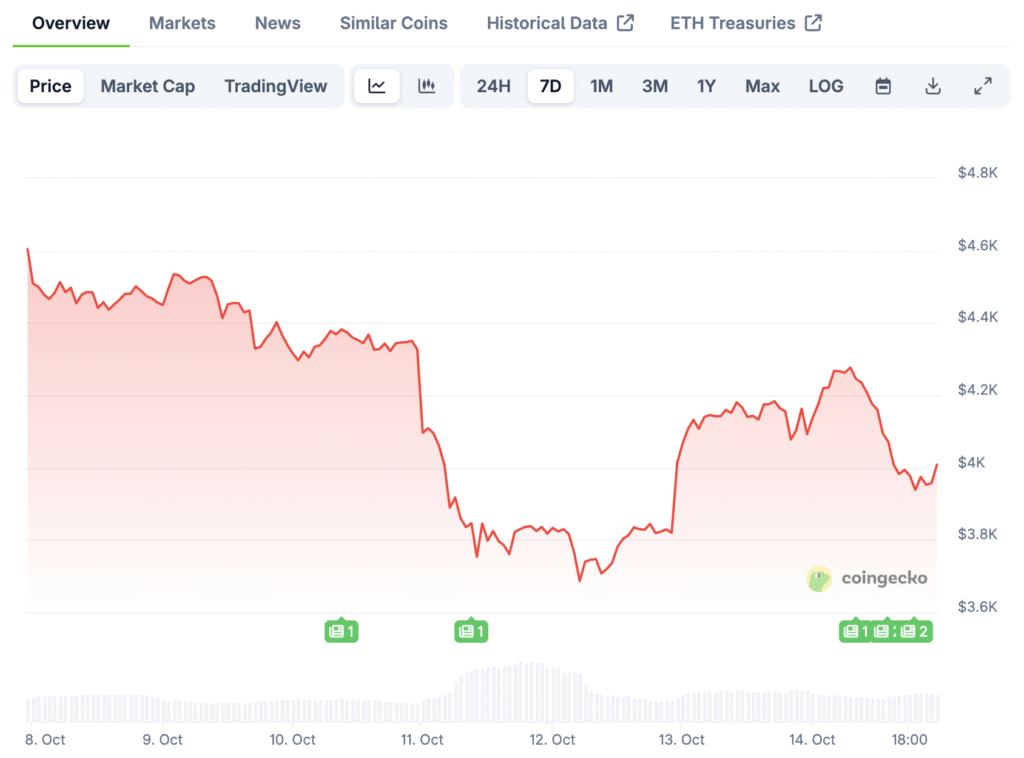The height and width of the screenshot is (758, 1024).
Task: Select the Price view toggle
Action: 50,86
